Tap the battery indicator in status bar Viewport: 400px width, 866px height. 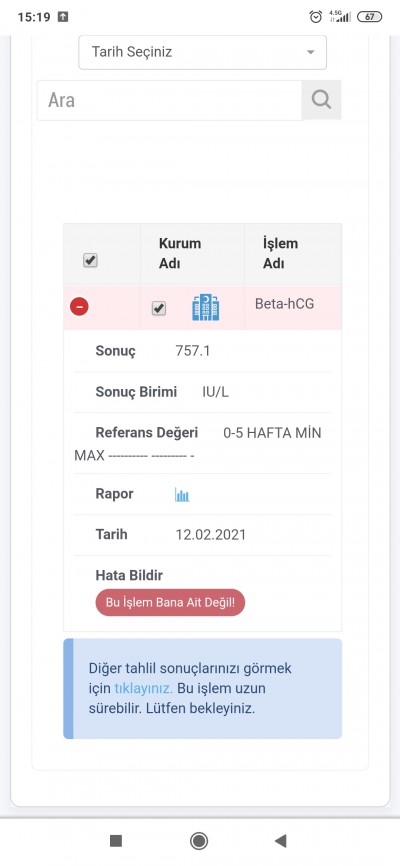(369, 17)
